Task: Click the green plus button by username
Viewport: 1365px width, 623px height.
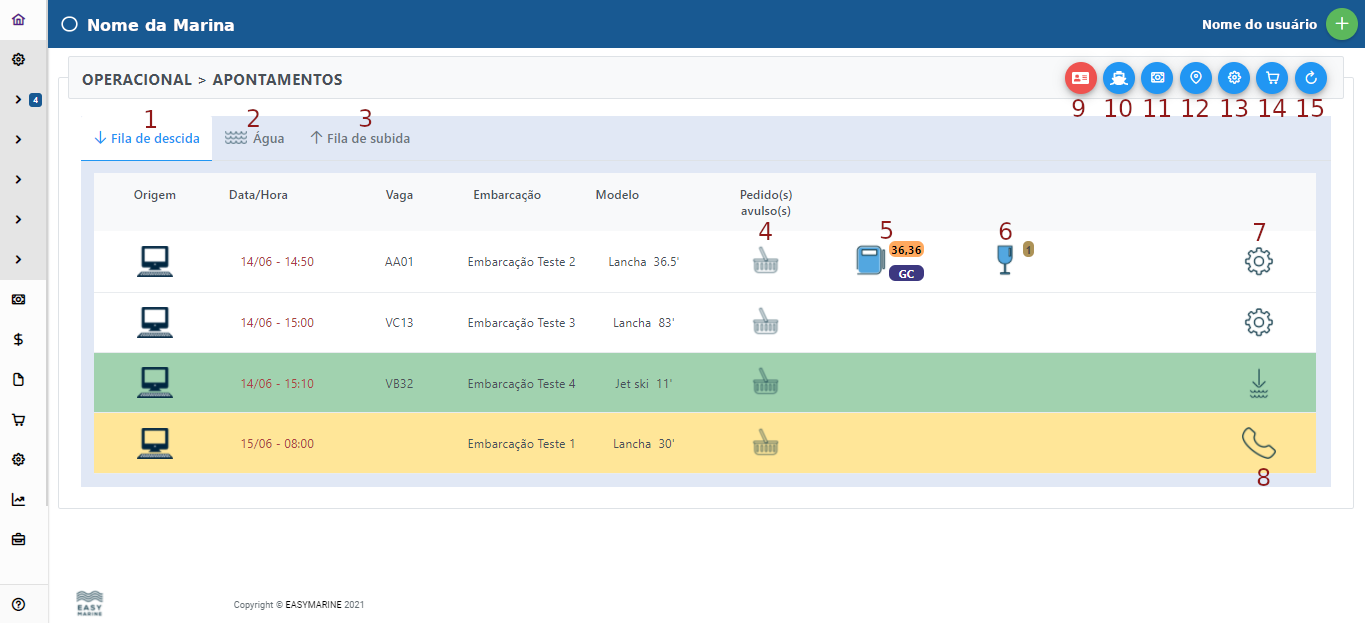Action: (x=1341, y=24)
